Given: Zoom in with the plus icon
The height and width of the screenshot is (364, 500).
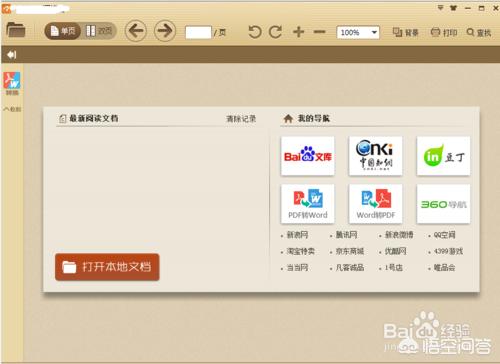Looking at the screenshot, I should [299, 32].
